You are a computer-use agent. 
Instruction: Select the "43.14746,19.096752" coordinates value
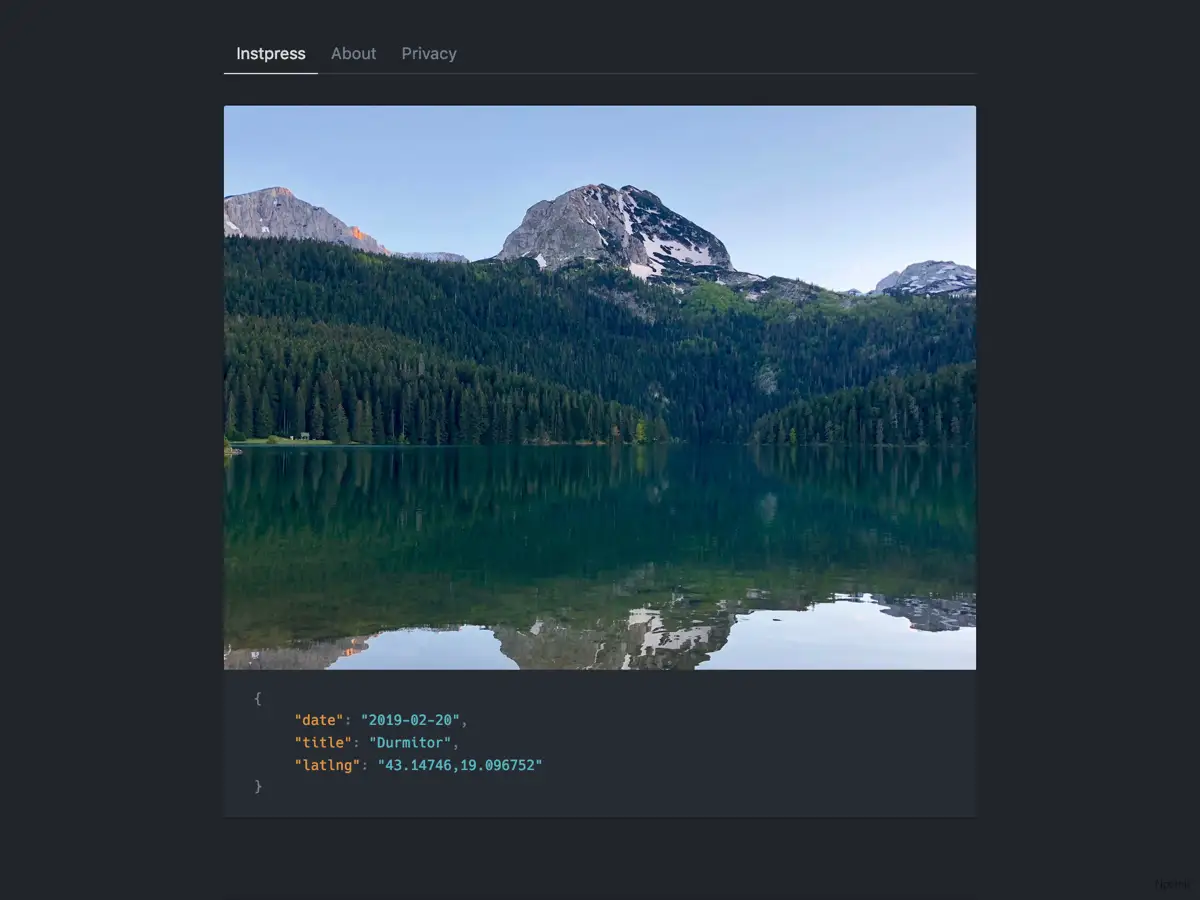(460, 765)
